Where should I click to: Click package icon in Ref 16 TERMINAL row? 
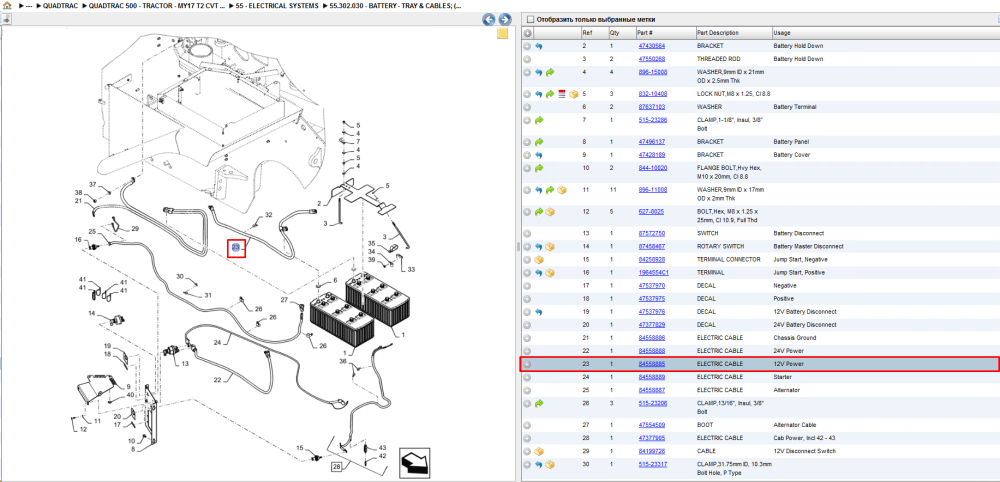point(550,273)
